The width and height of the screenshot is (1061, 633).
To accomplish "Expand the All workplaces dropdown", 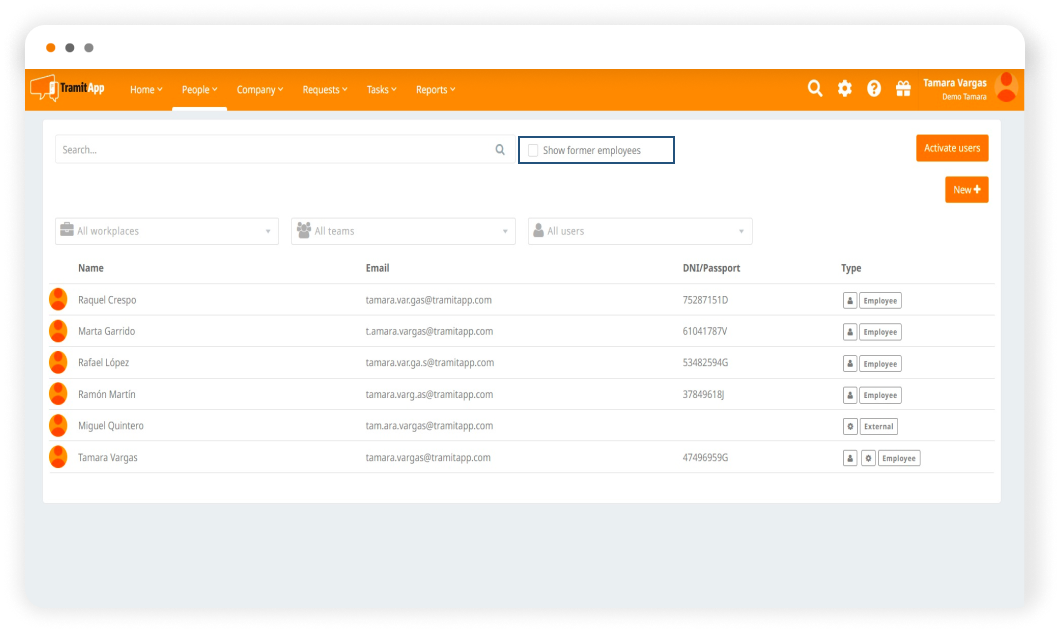I will (x=166, y=231).
